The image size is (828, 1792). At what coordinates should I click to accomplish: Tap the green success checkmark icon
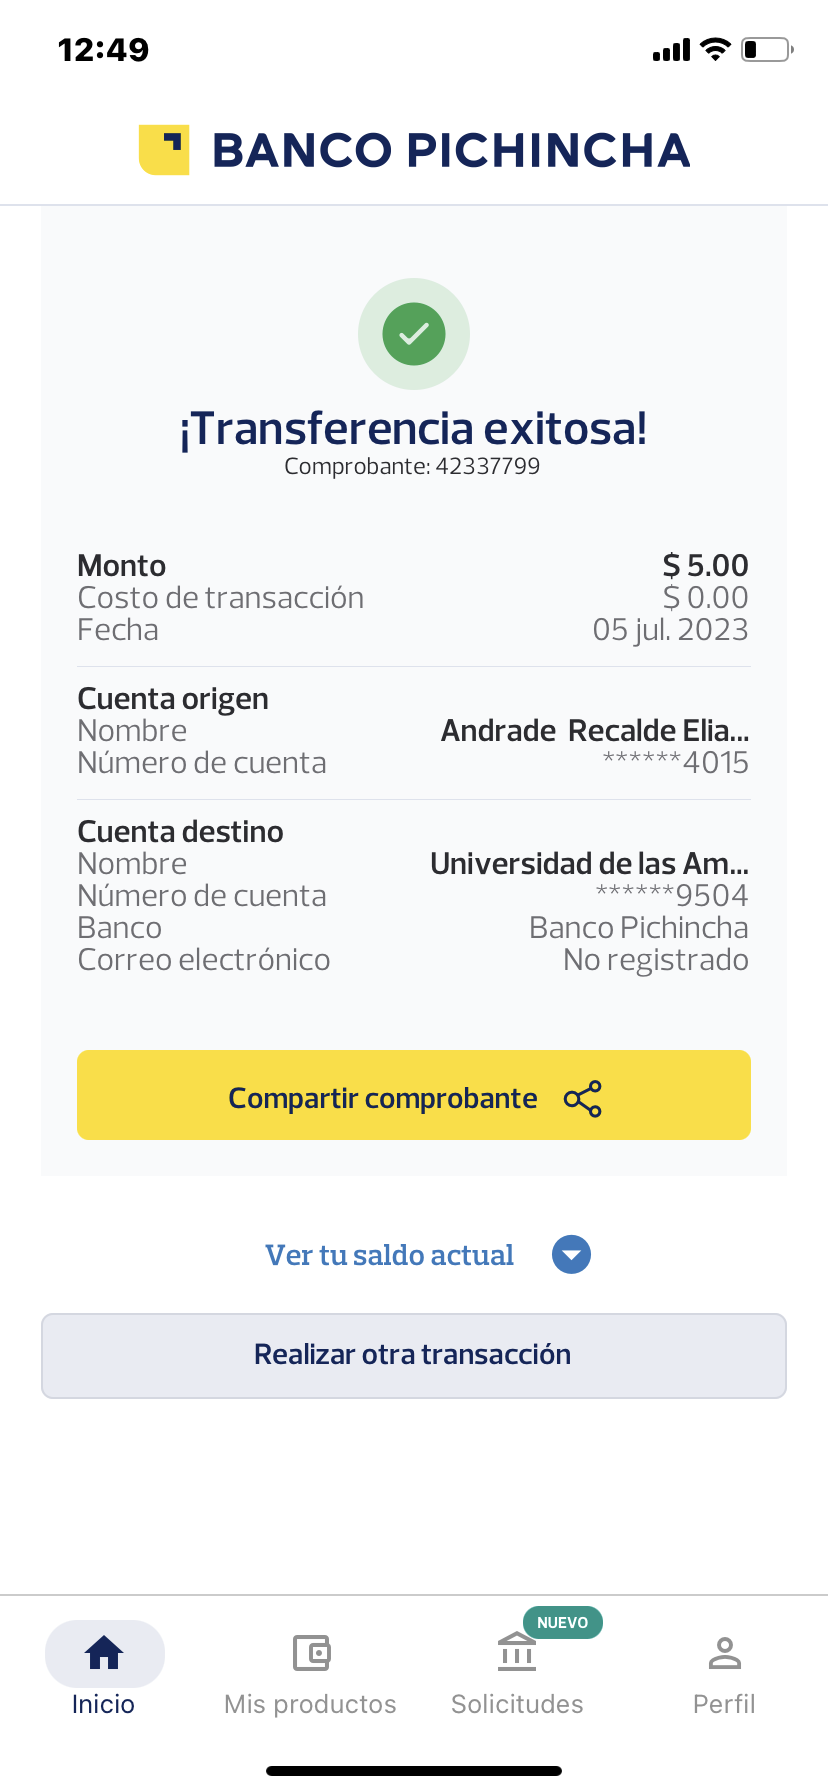click(414, 334)
